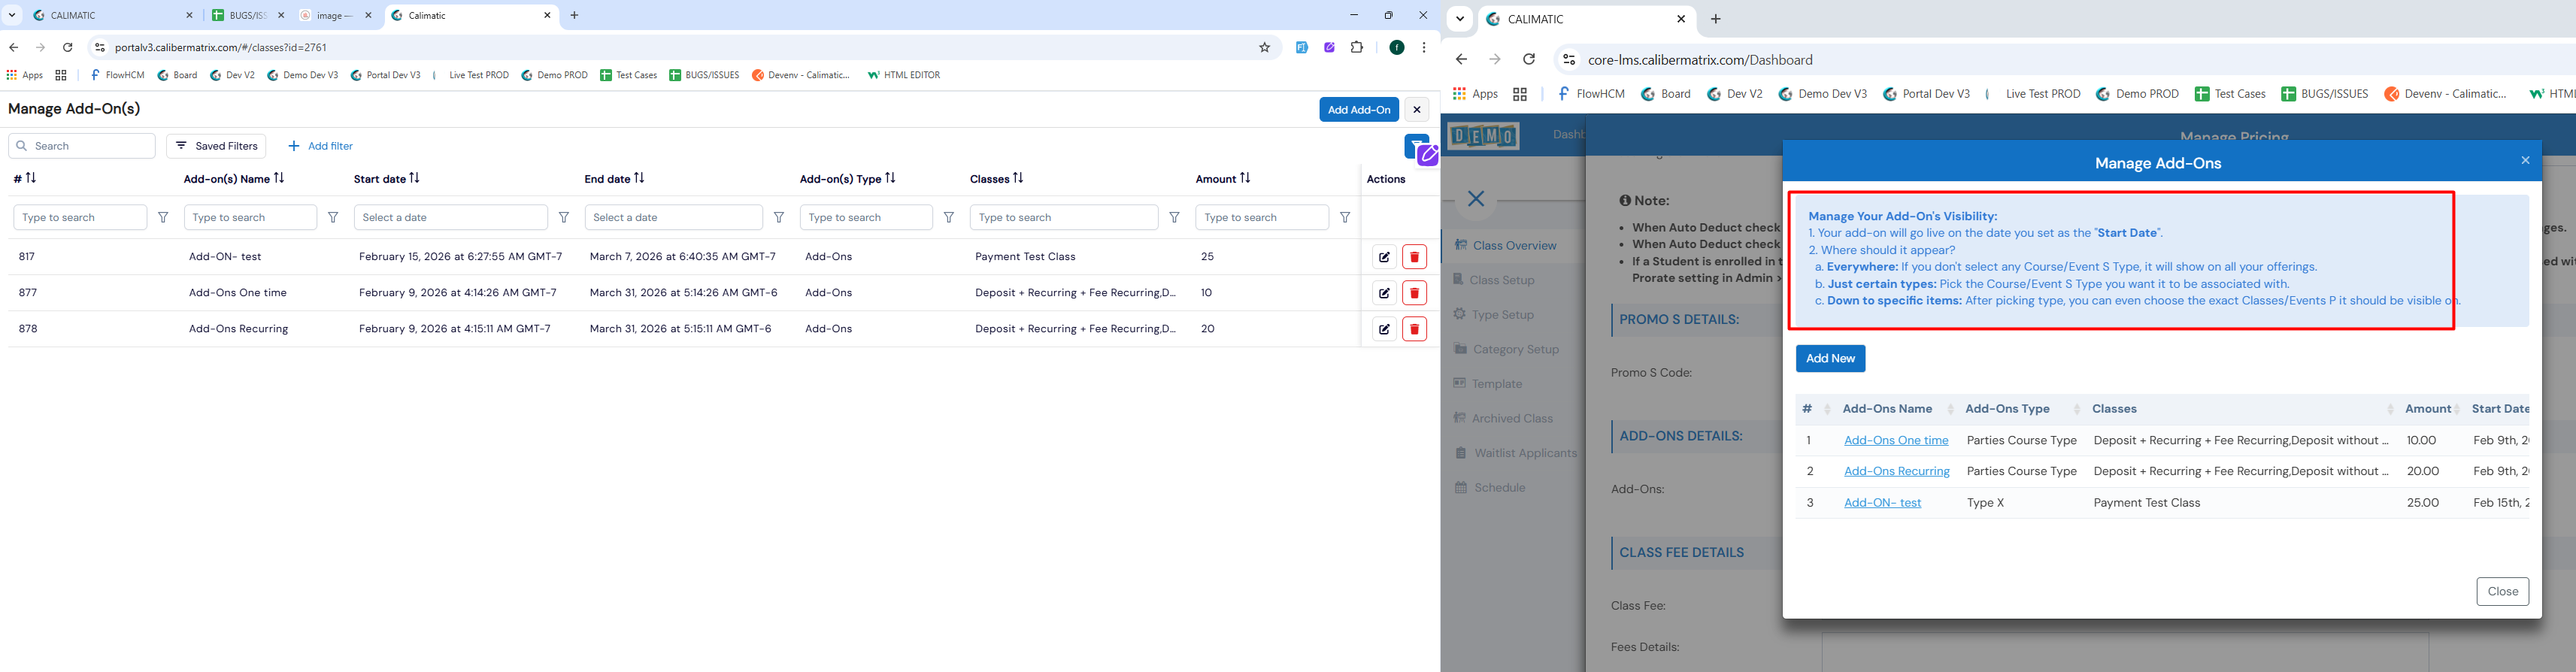Sort by Add-on(s) Name column
Screen dimensions: 2576x672
279,178
